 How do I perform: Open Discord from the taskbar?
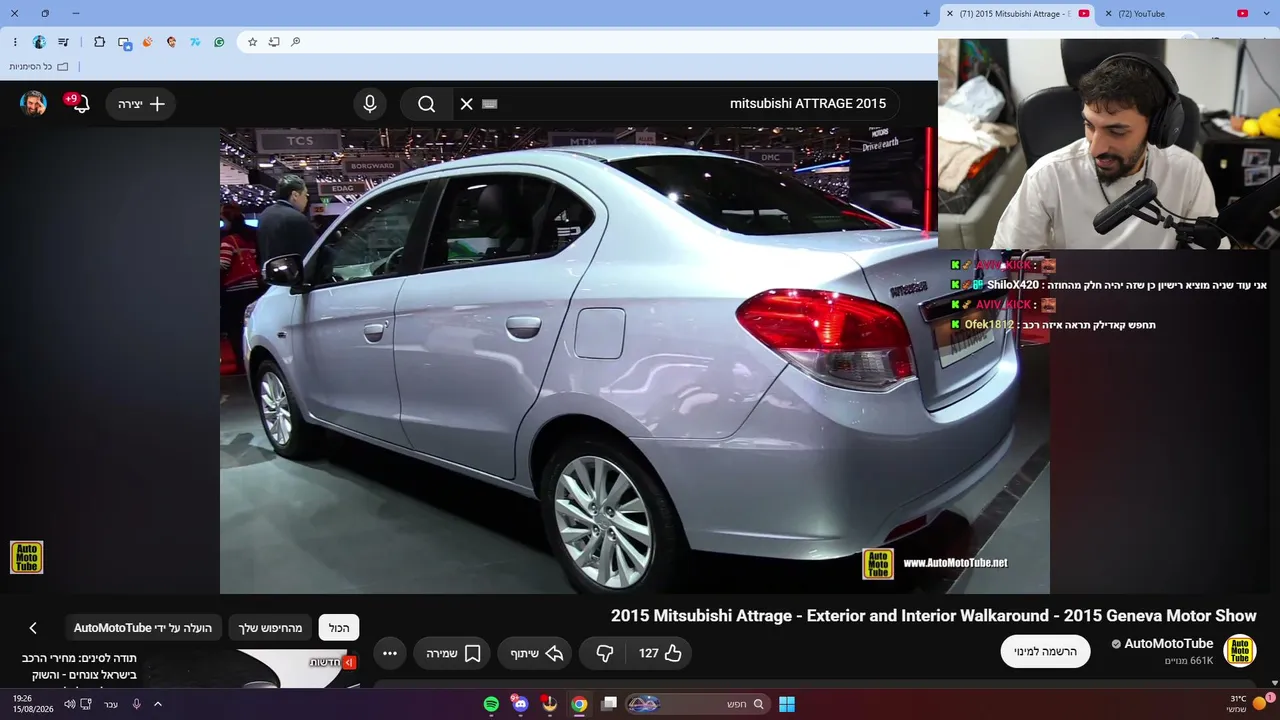point(520,704)
